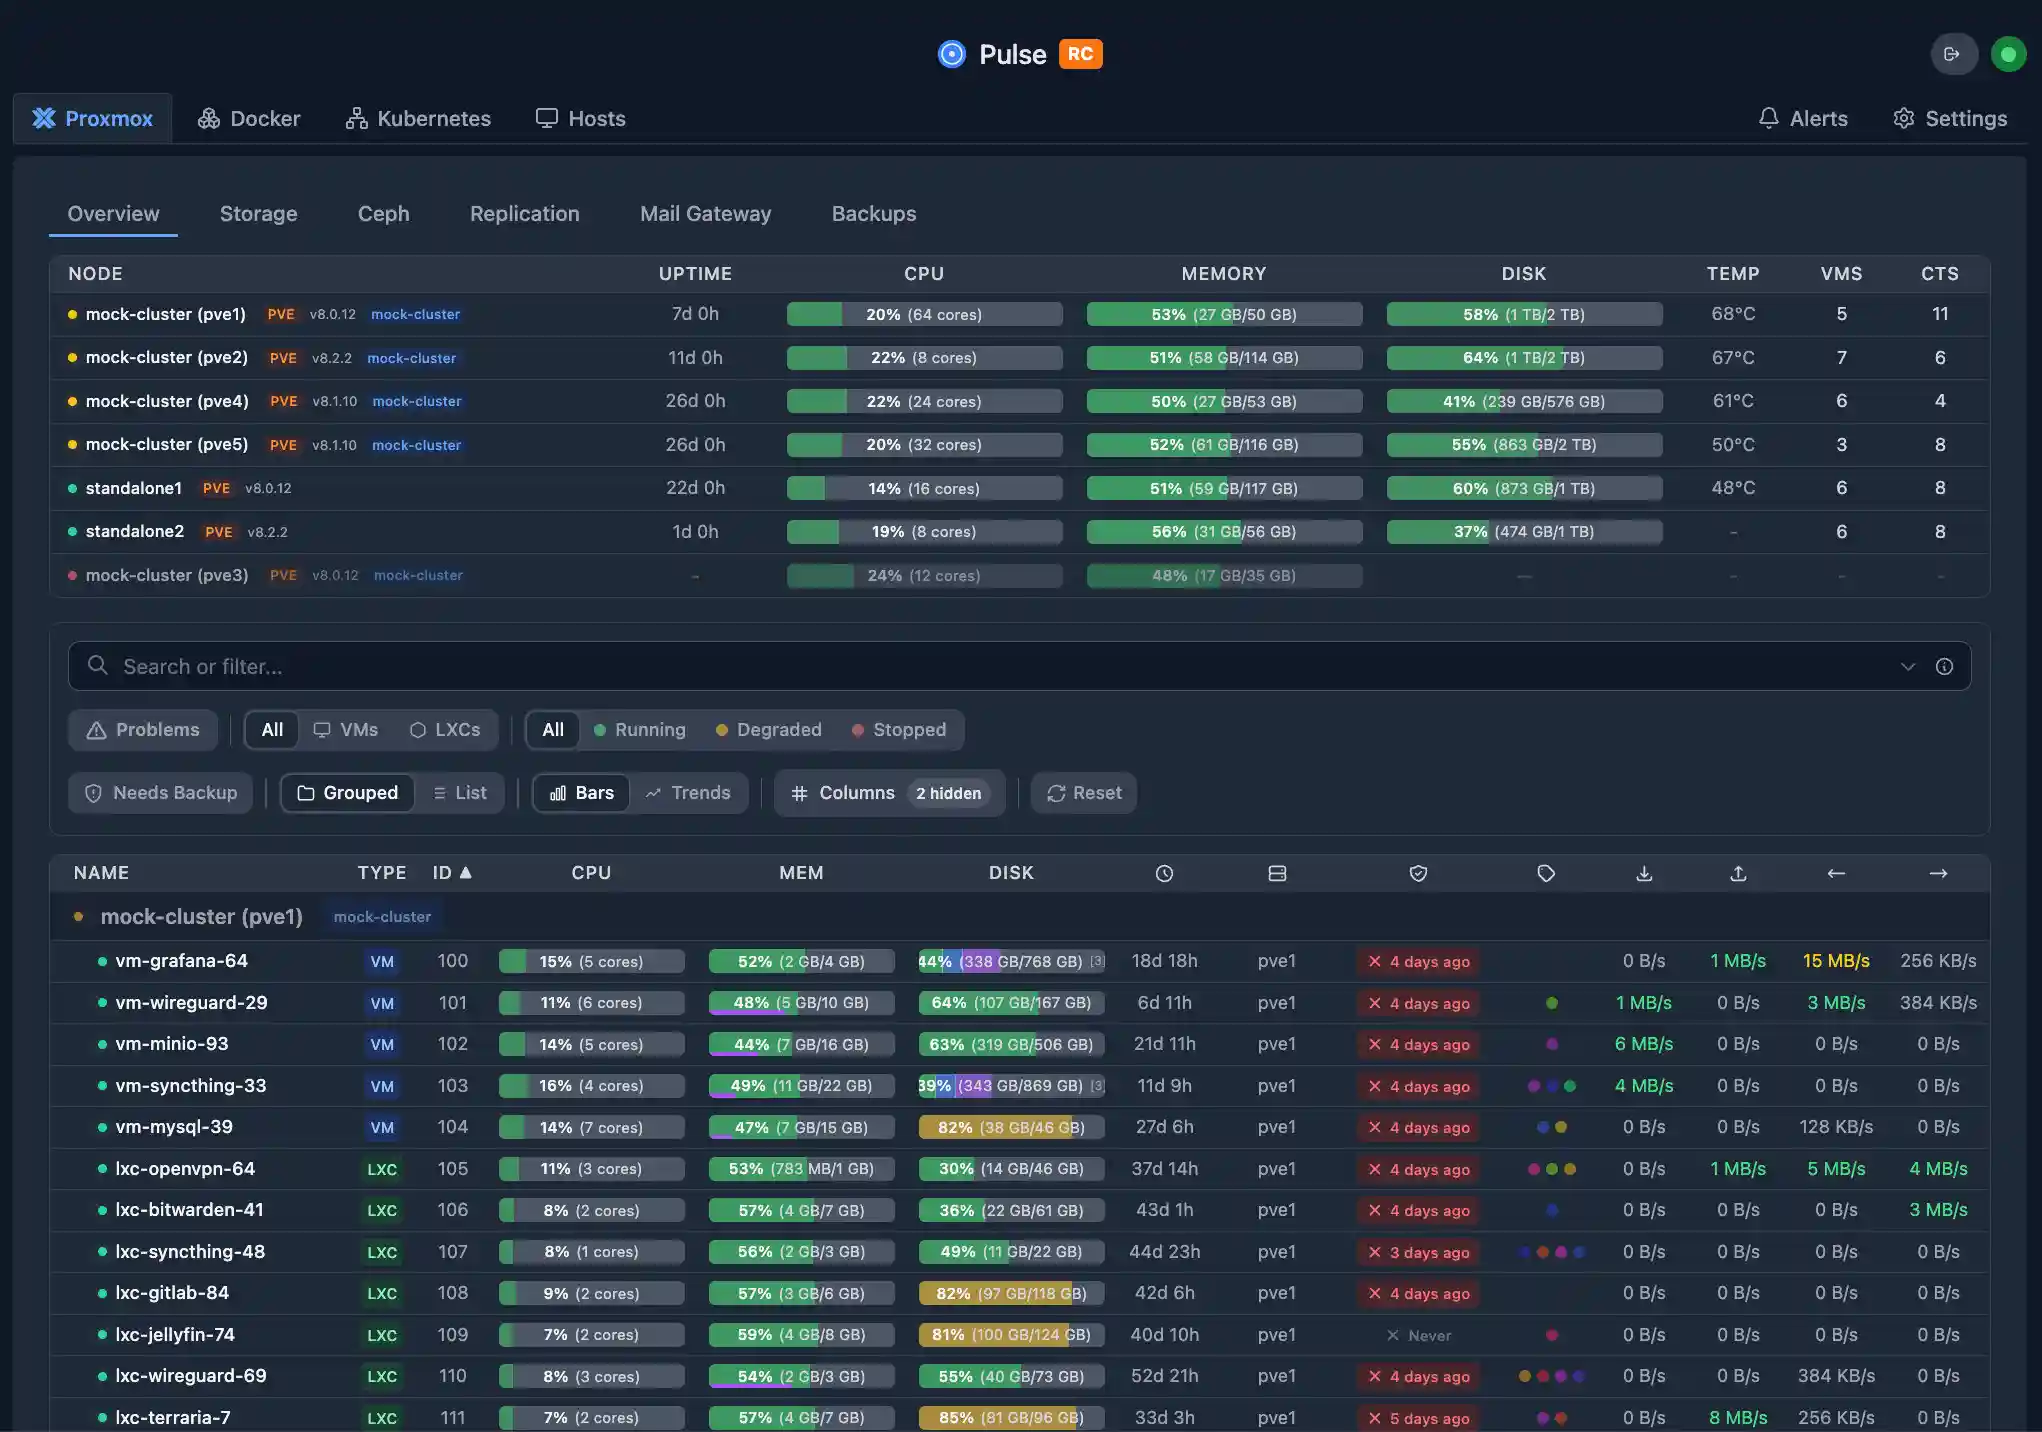Toggle the Needs Backup filter
Viewport: 2042px width, 1432px height.
coord(160,792)
